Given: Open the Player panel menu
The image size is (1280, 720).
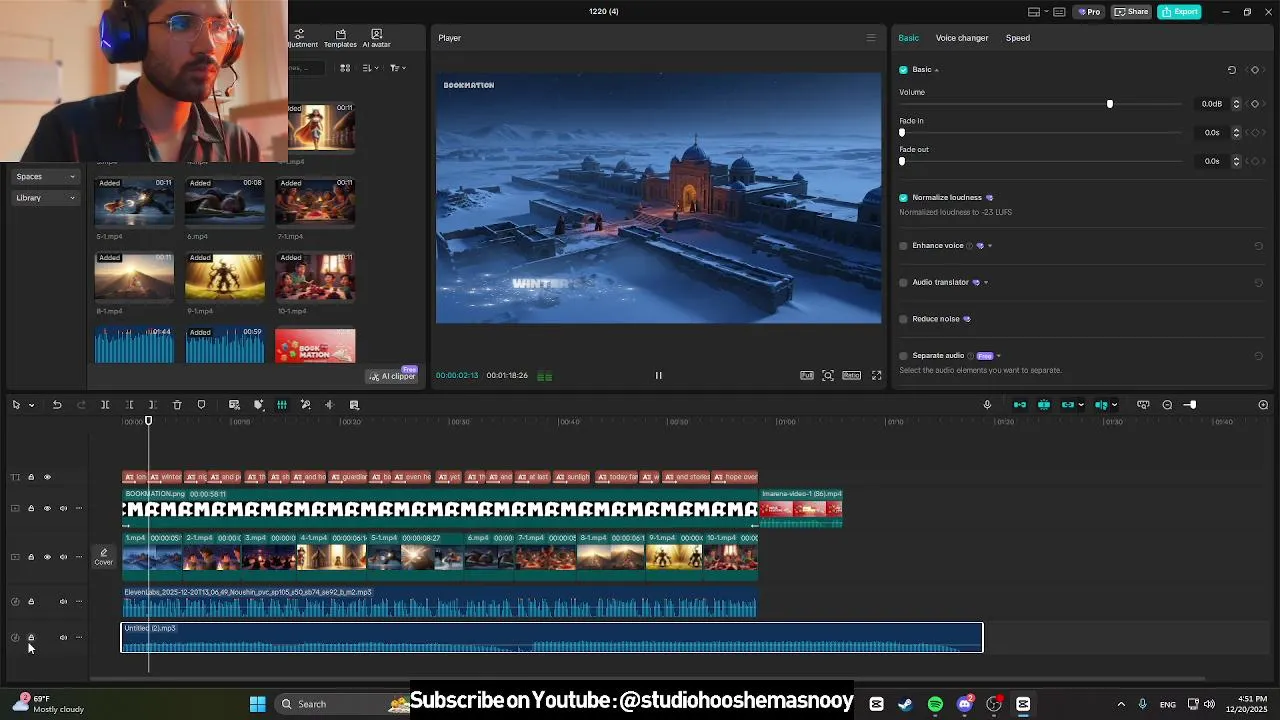Looking at the screenshot, I should pyautogui.click(x=870, y=38).
